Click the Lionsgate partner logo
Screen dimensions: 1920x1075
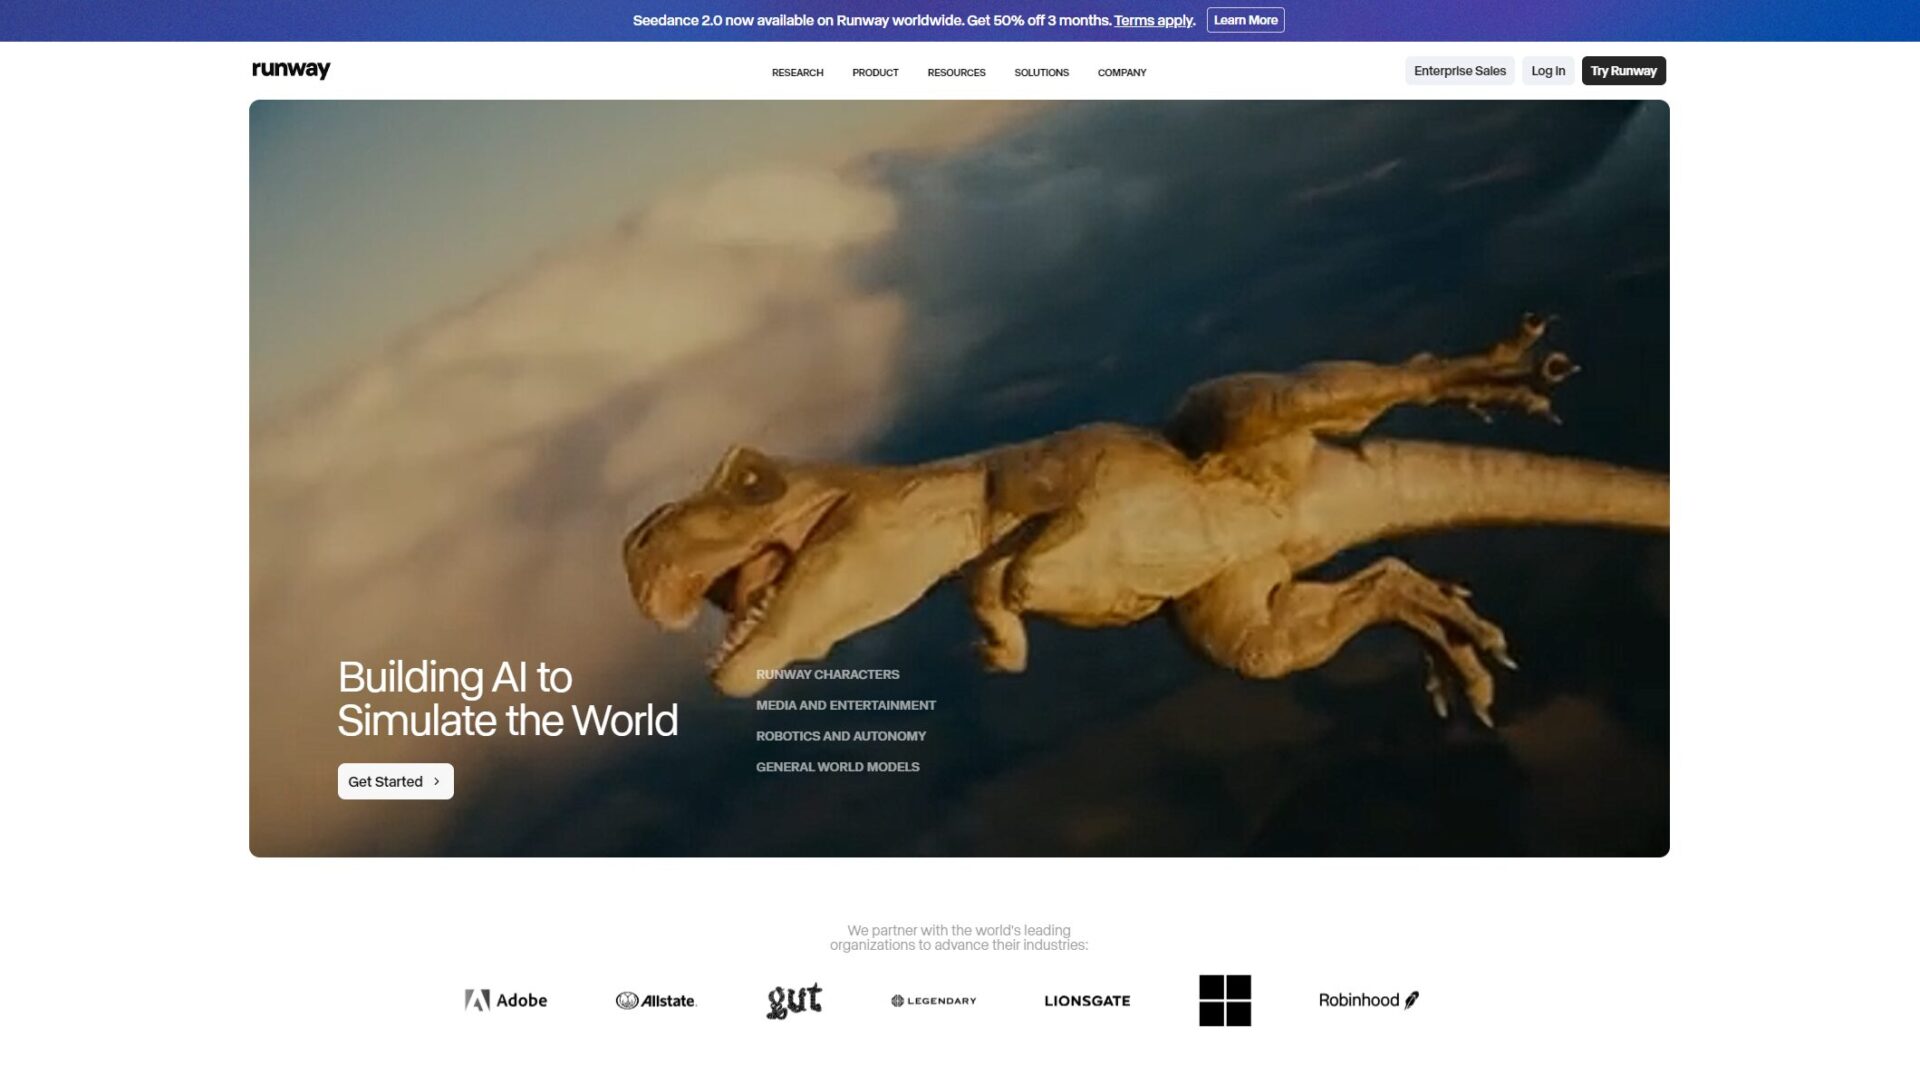point(1087,1000)
